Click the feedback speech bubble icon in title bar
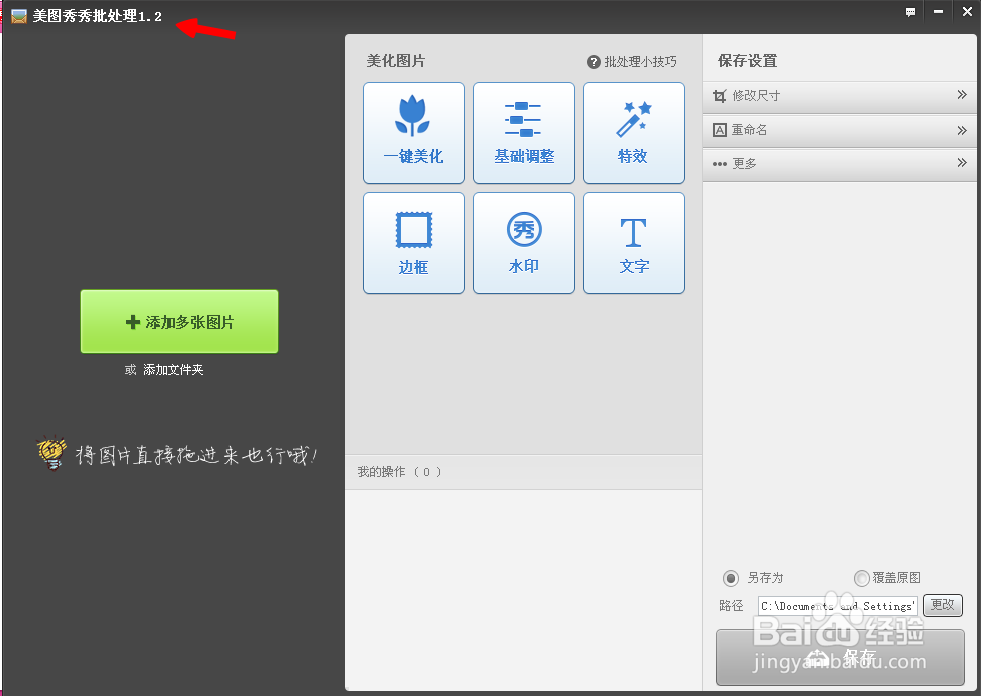The height and width of the screenshot is (696, 981). [x=910, y=12]
